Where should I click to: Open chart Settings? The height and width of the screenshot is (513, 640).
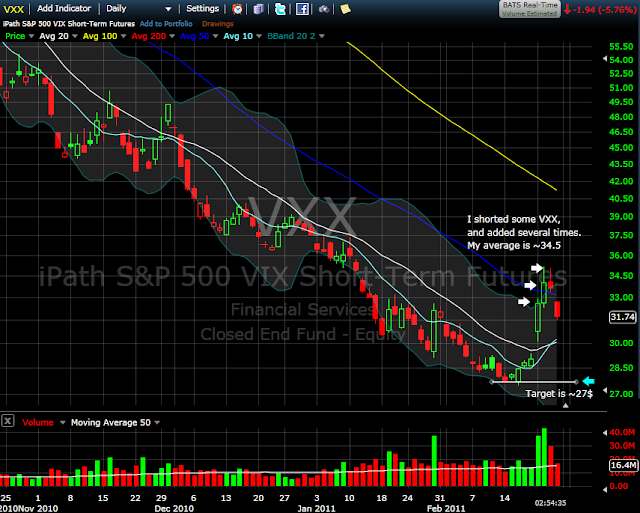click(202, 9)
